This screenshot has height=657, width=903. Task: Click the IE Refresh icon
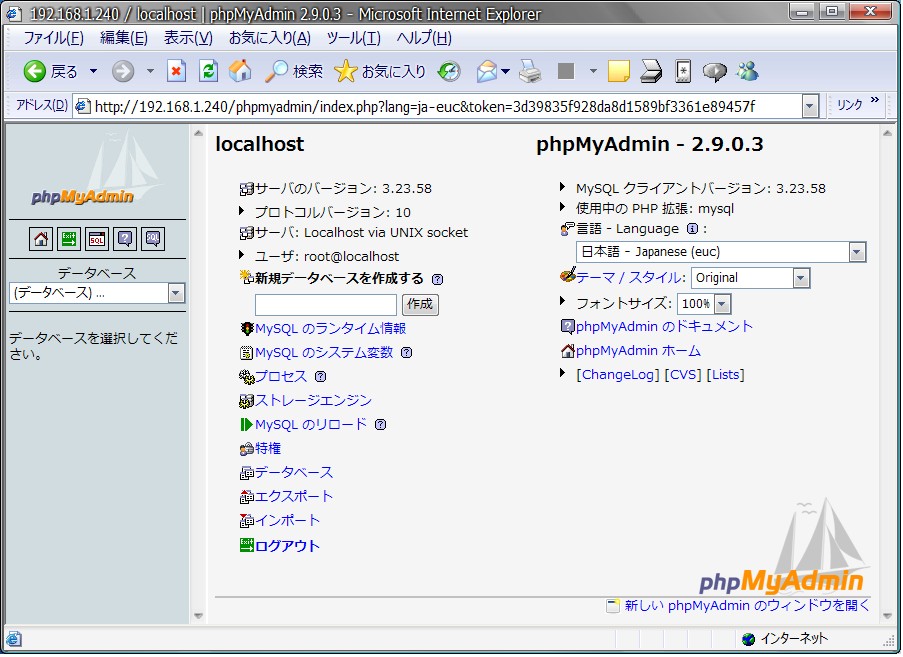click(x=208, y=71)
